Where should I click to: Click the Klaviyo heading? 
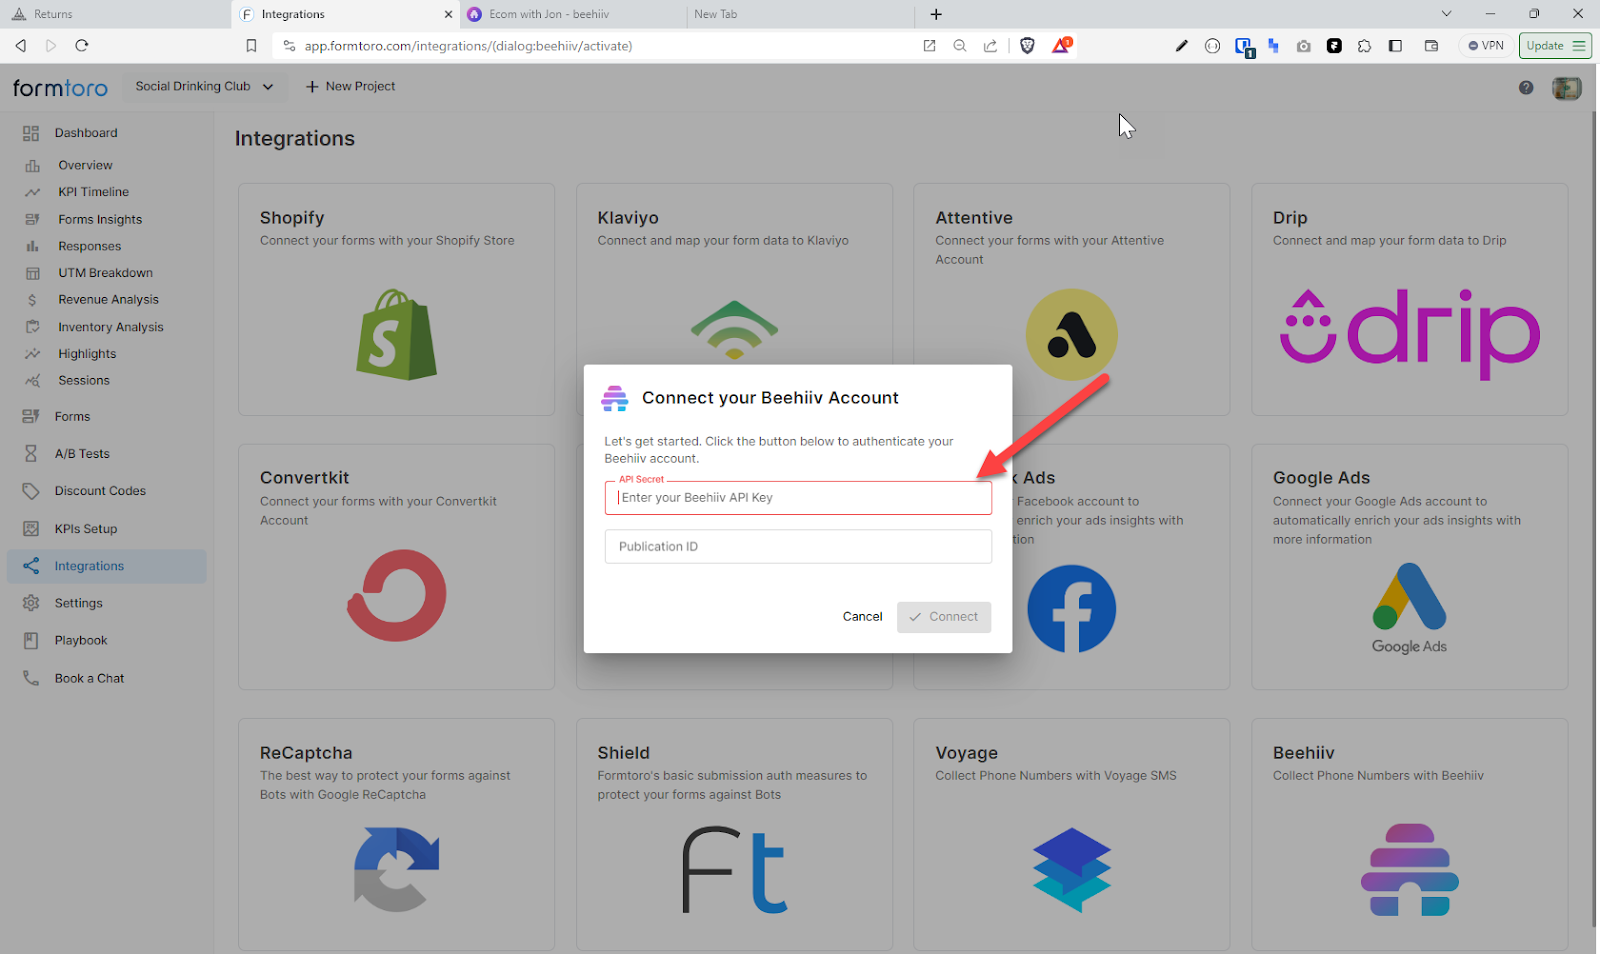[628, 218]
